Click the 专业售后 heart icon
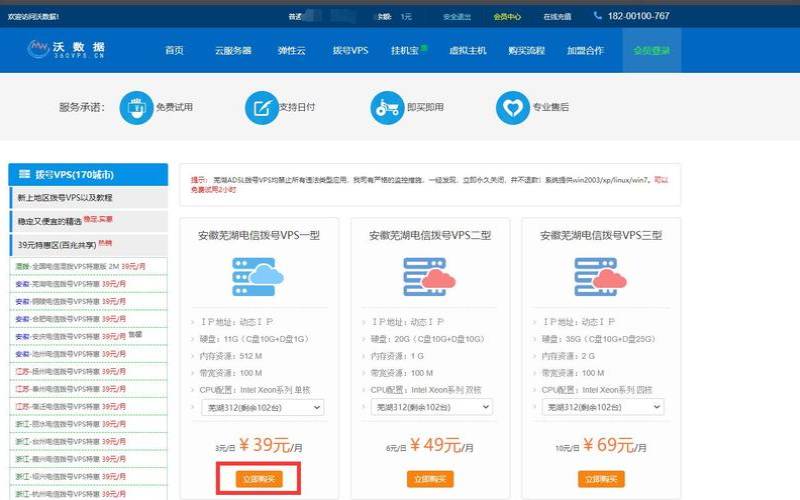Screen dimensions: 800x500 512,108
